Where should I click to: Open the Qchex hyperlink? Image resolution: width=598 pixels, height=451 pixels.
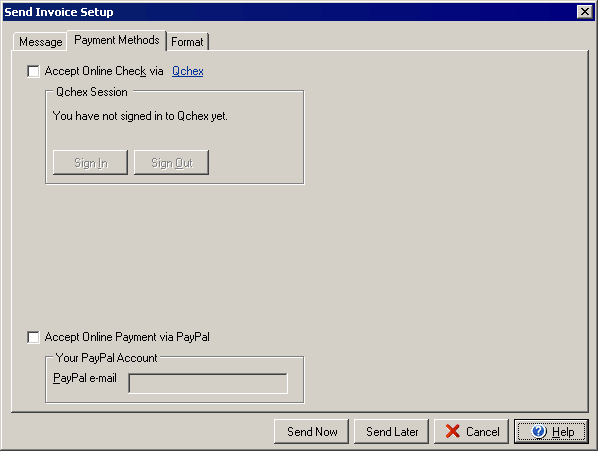coord(188,71)
